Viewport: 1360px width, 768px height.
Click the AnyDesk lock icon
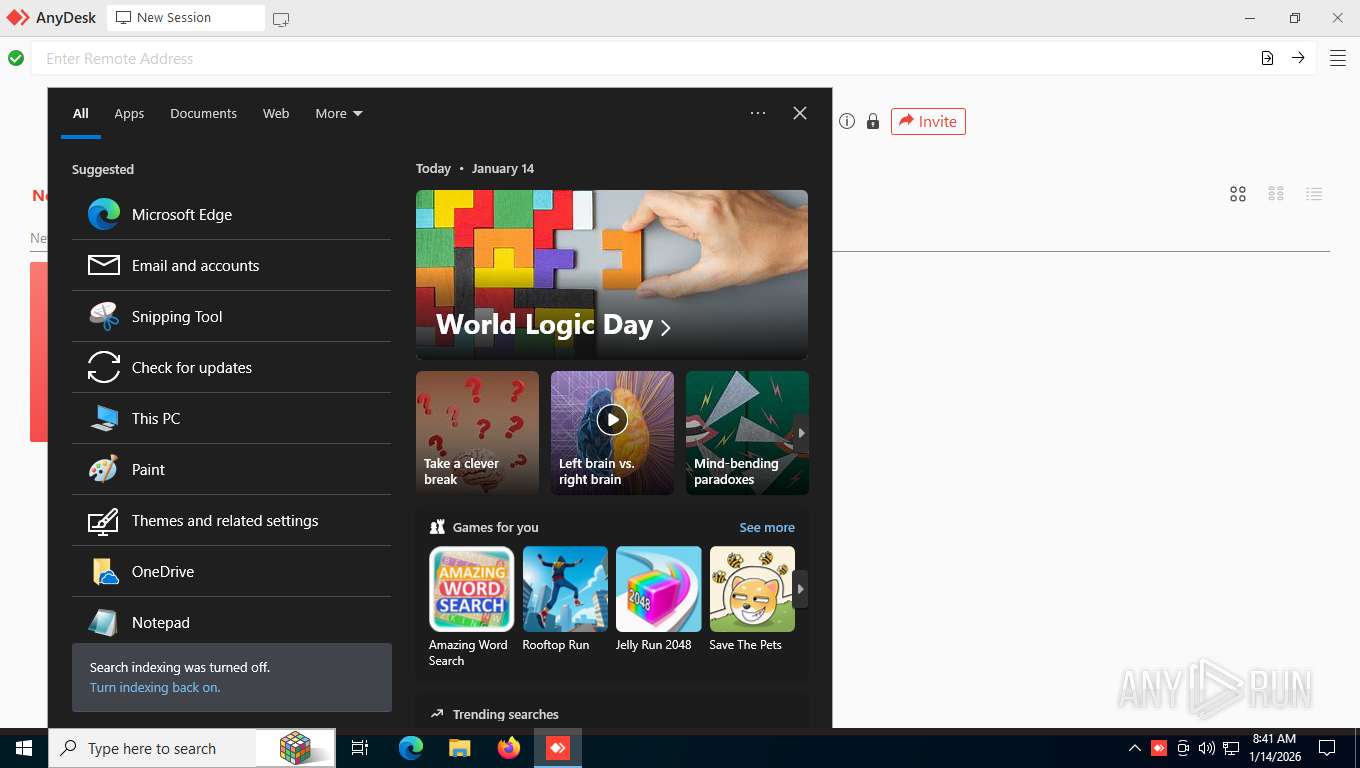pyautogui.click(x=873, y=122)
